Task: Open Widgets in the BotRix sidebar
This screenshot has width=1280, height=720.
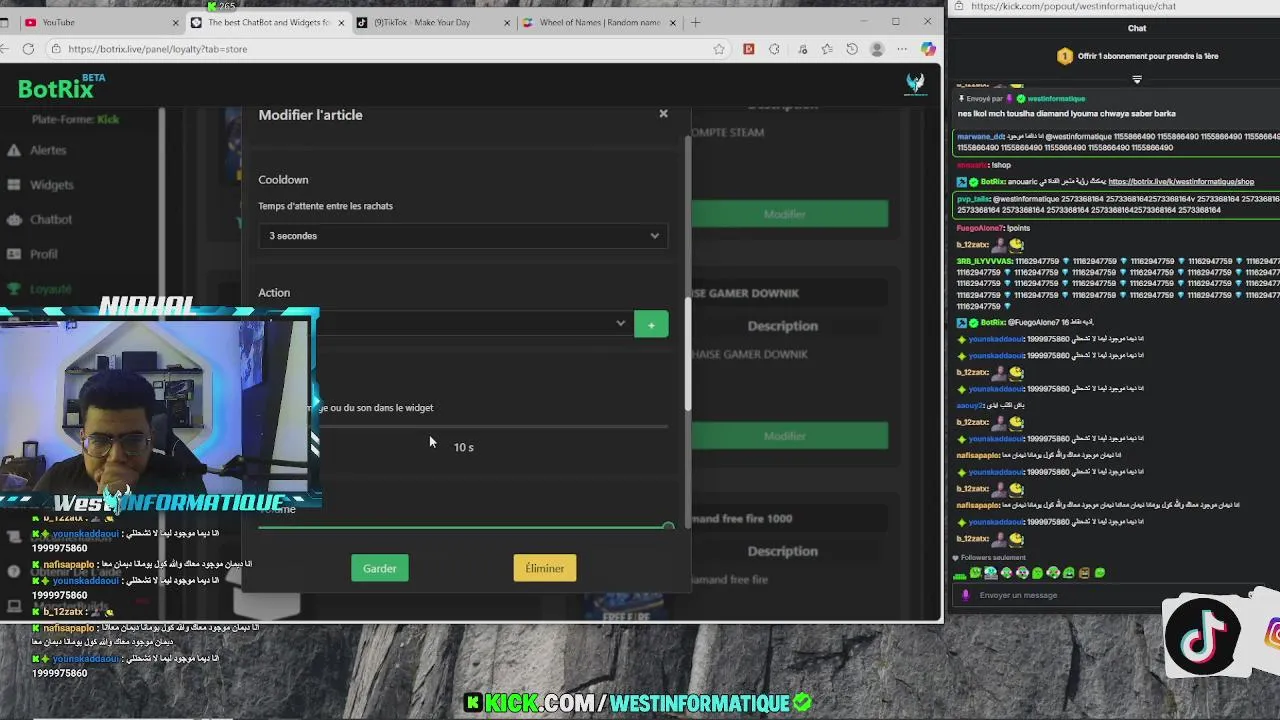Action: coord(52,185)
